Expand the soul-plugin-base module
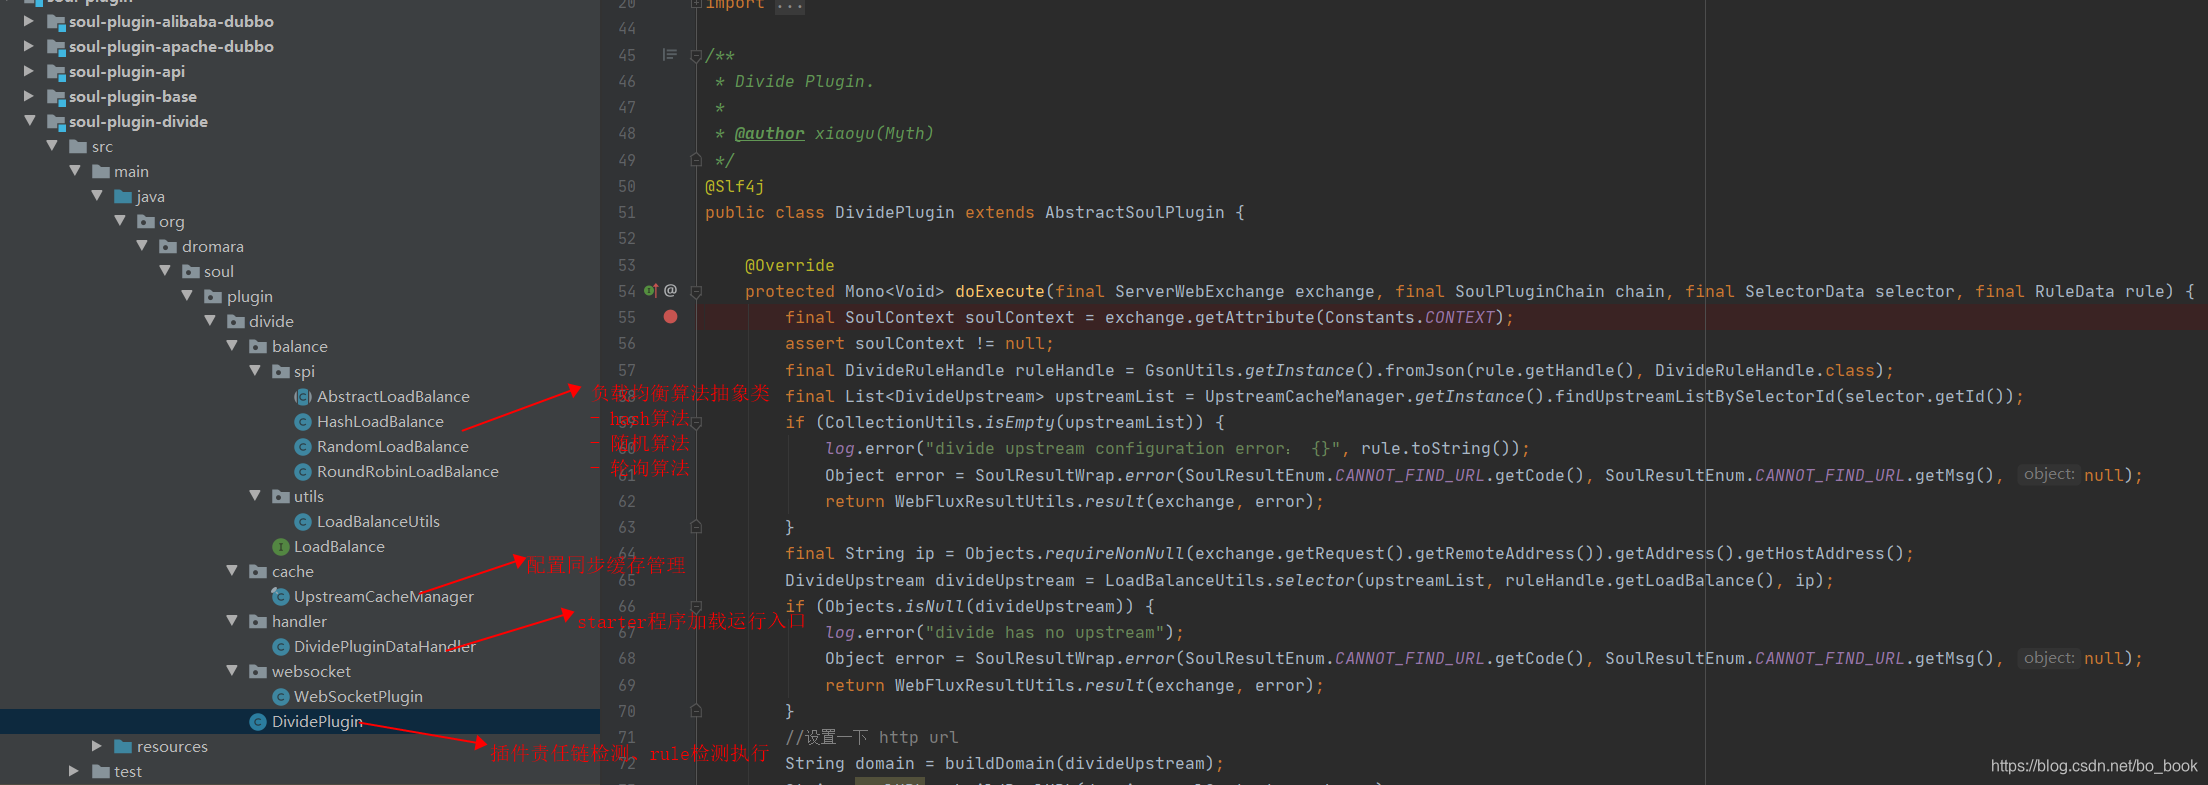The image size is (2208, 785). click(x=29, y=96)
